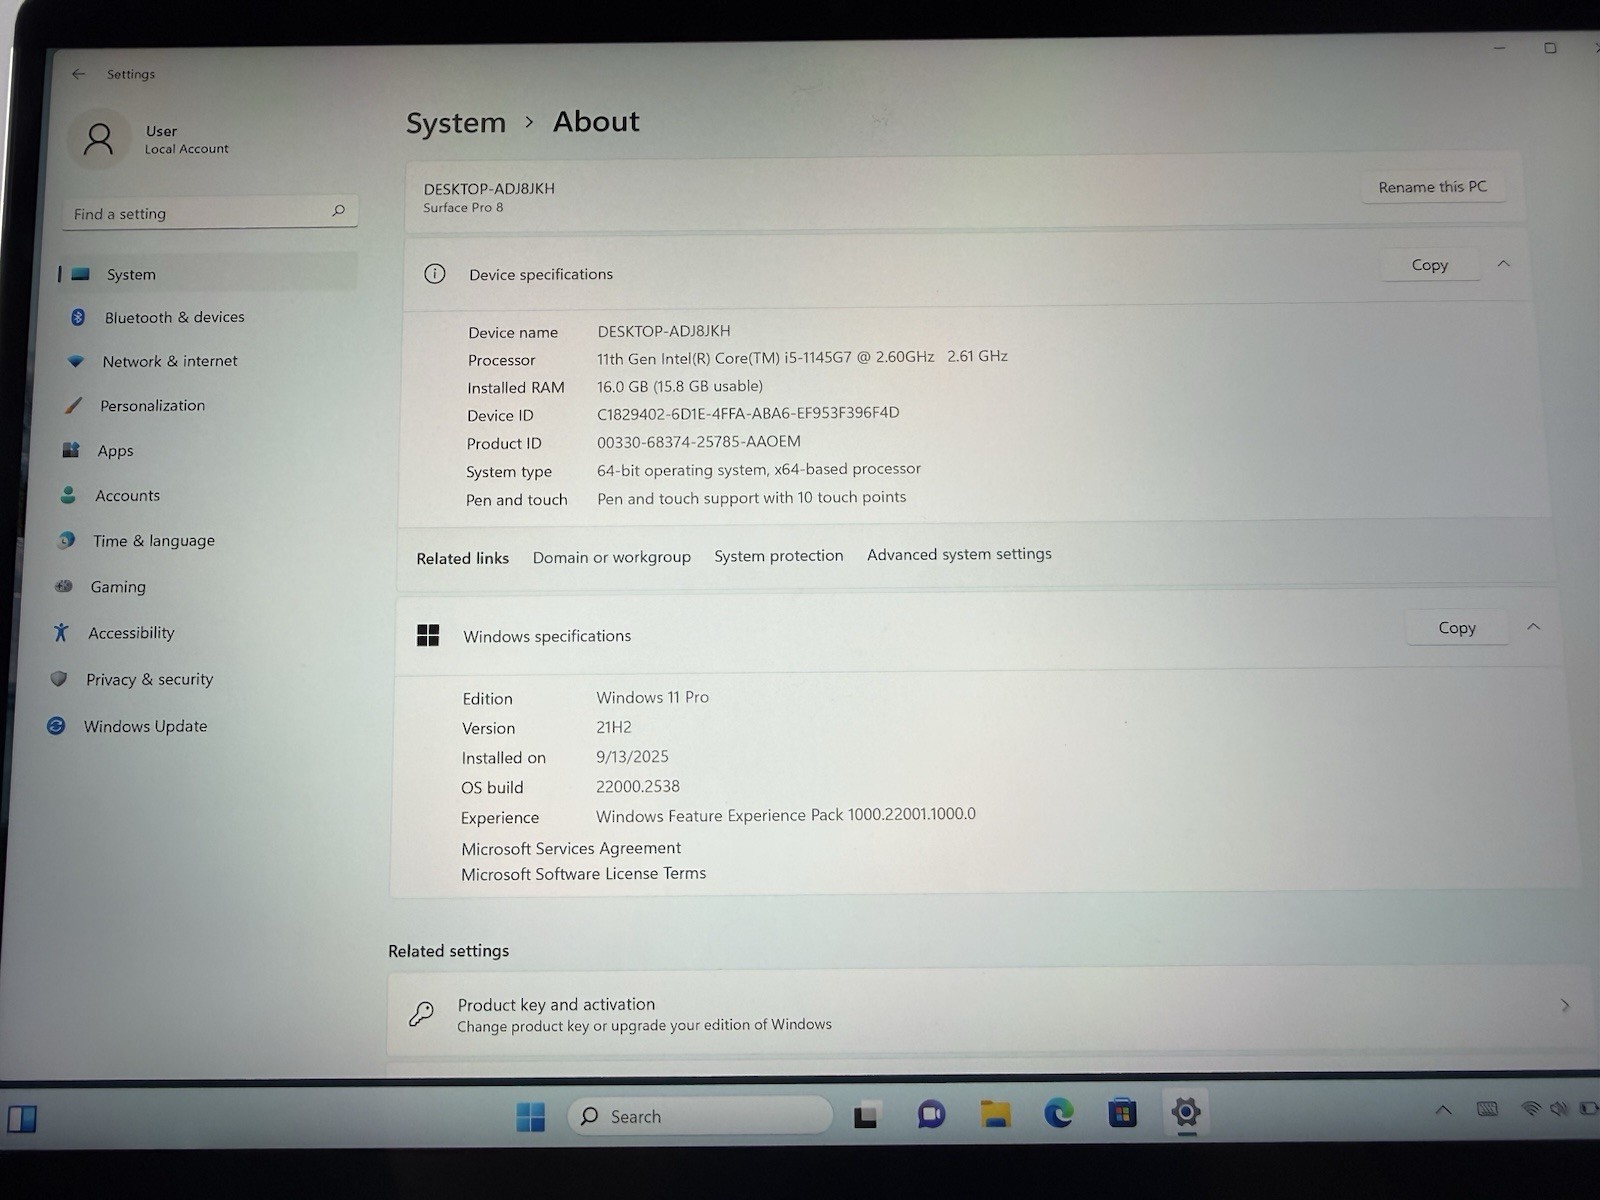Viewport: 1600px width, 1200px height.
Task: Open File Explorer from the taskbar
Action: pyautogui.click(x=995, y=1113)
